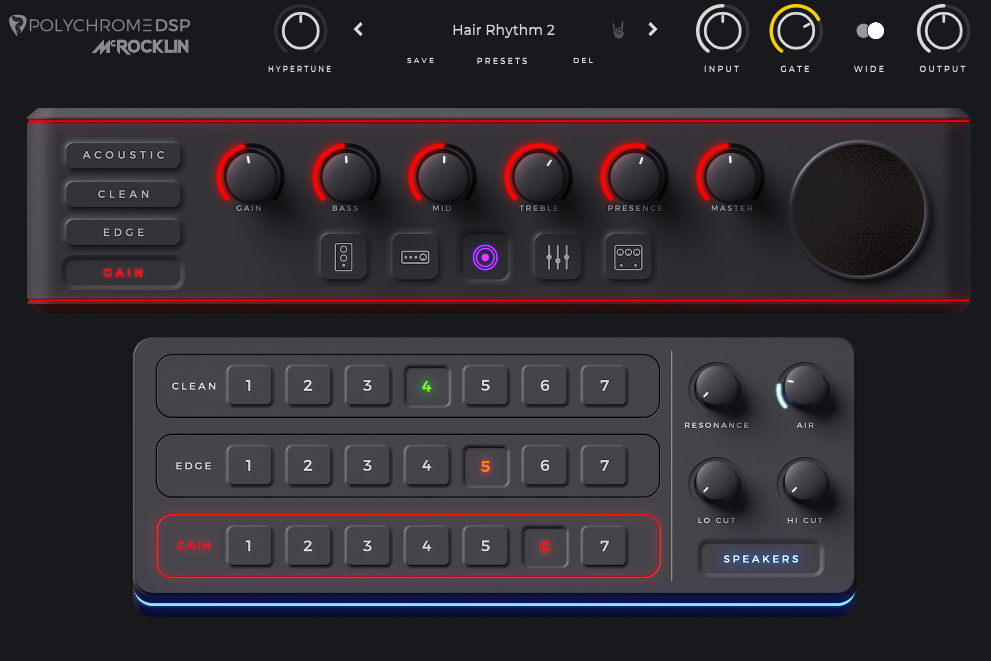Select speaker 4 in the CLEAN row
This screenshot has width=991, height=661.
(x=426, y=386)
